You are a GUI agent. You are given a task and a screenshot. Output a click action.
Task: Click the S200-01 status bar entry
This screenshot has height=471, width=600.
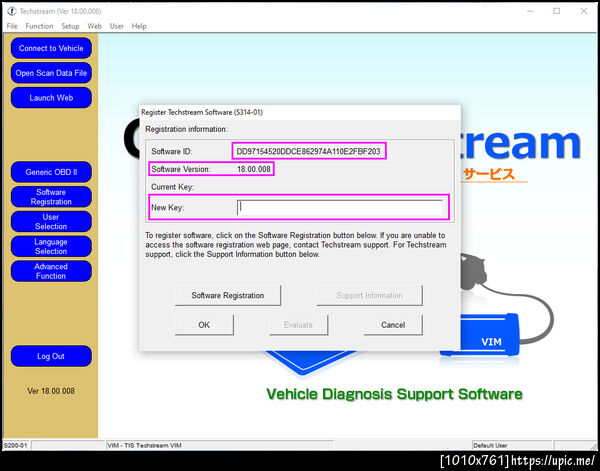point(16,445)
